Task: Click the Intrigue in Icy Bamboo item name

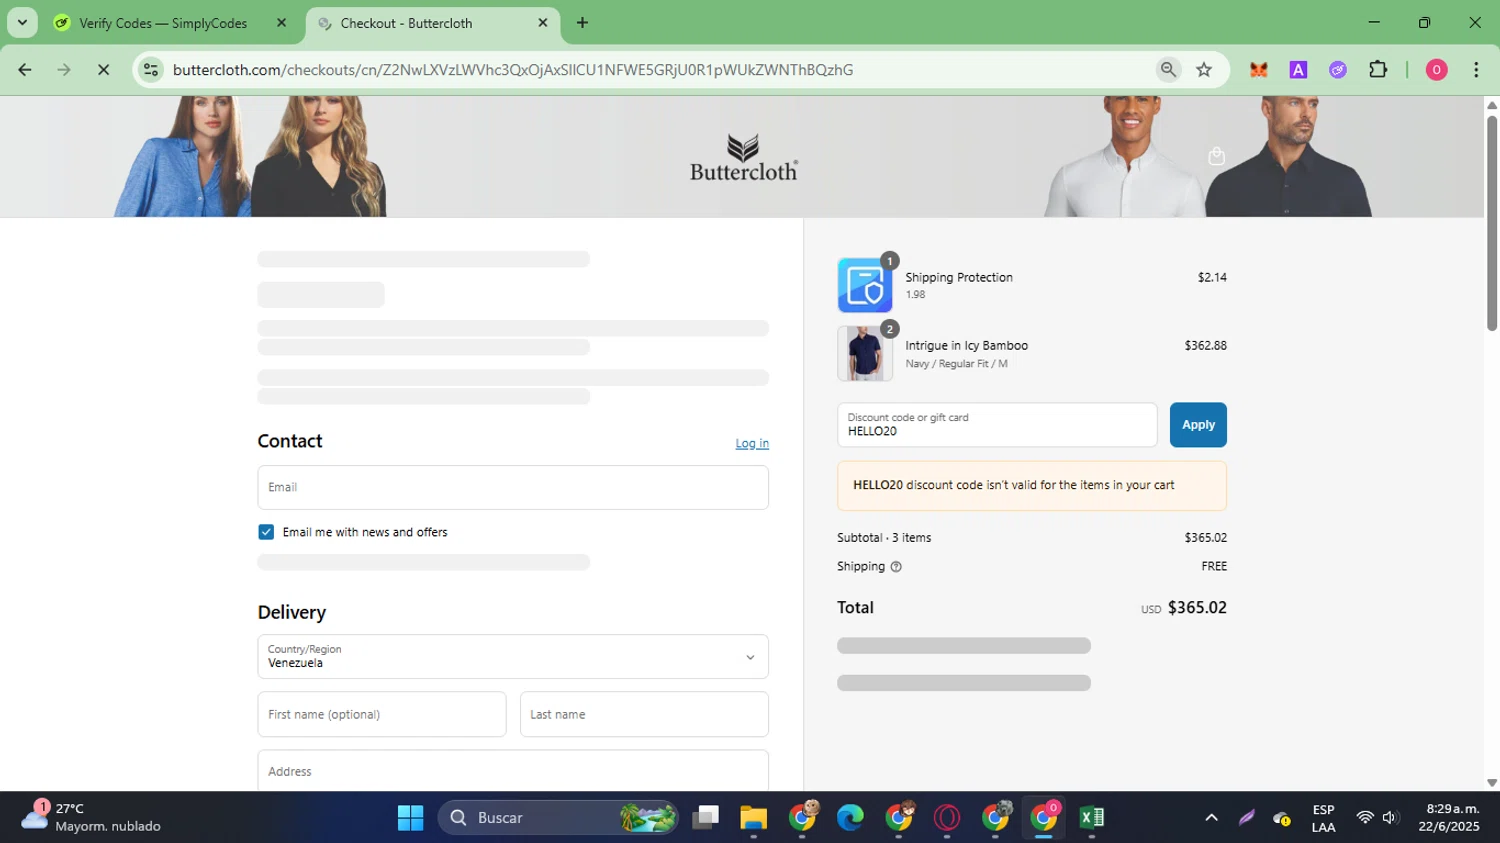Action: tap(966, 345)
